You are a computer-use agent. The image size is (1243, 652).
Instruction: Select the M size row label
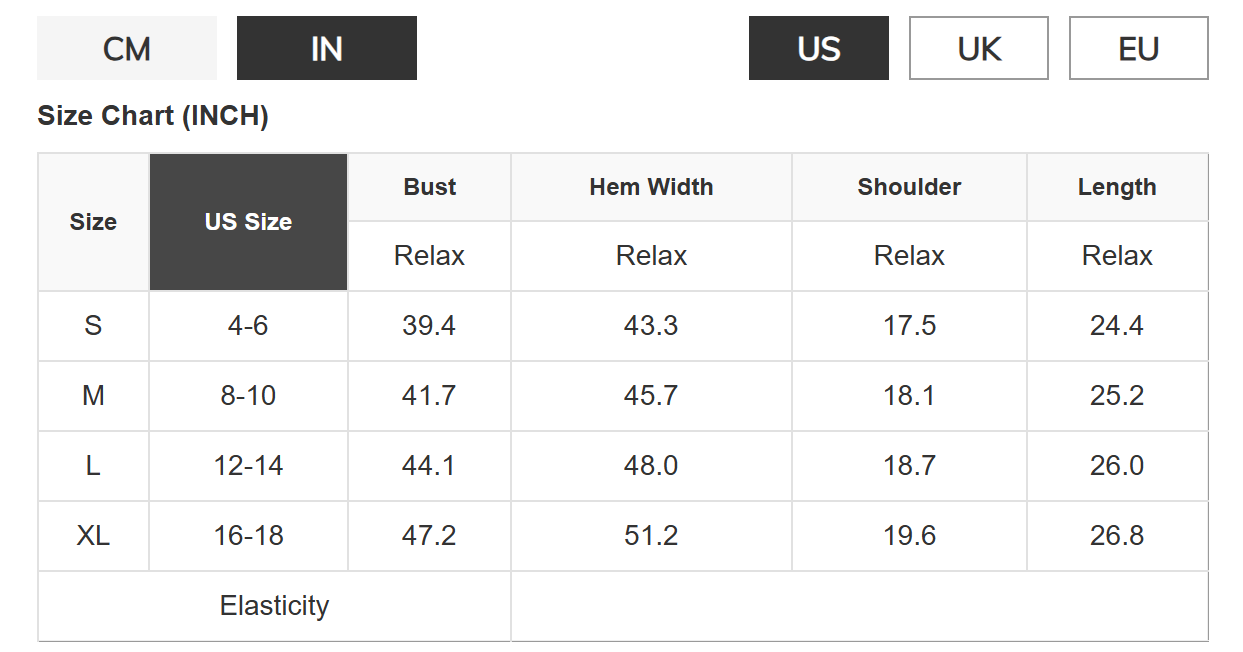(93, 396)
